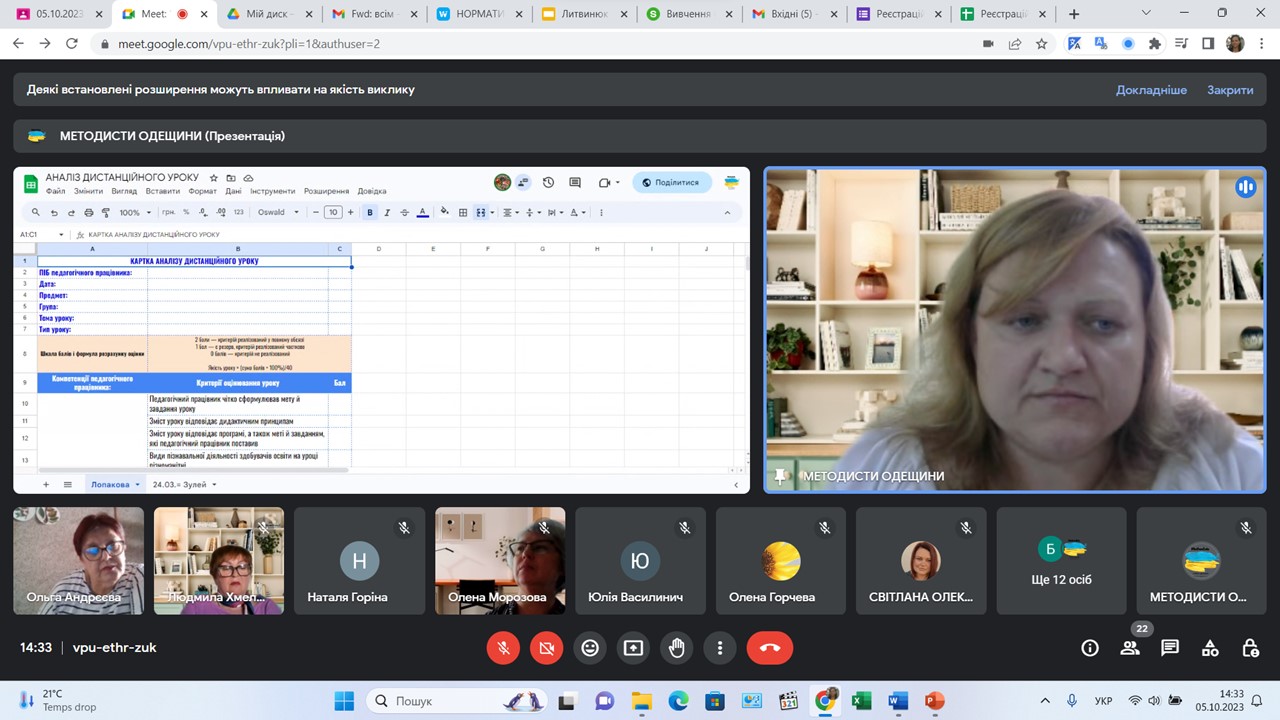This screenshot has width=1280, height=720.
Task: Expand the Windows system tray hidden icons
Action: click(1045, 701)
